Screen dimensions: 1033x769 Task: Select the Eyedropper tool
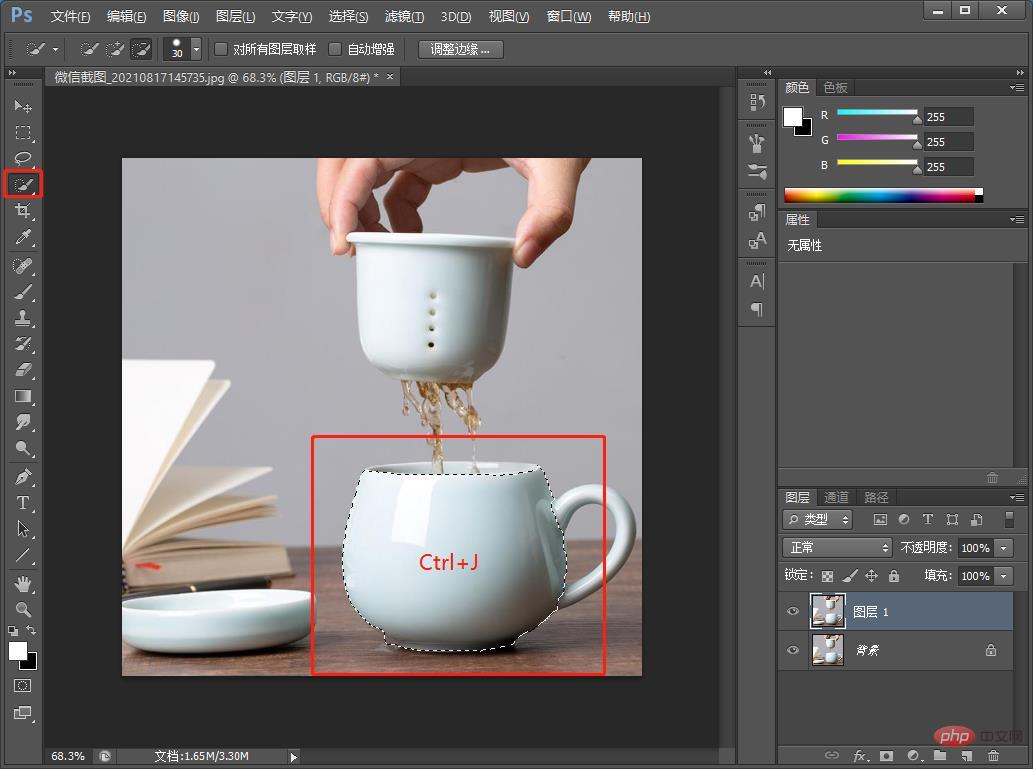coord(22,237)
